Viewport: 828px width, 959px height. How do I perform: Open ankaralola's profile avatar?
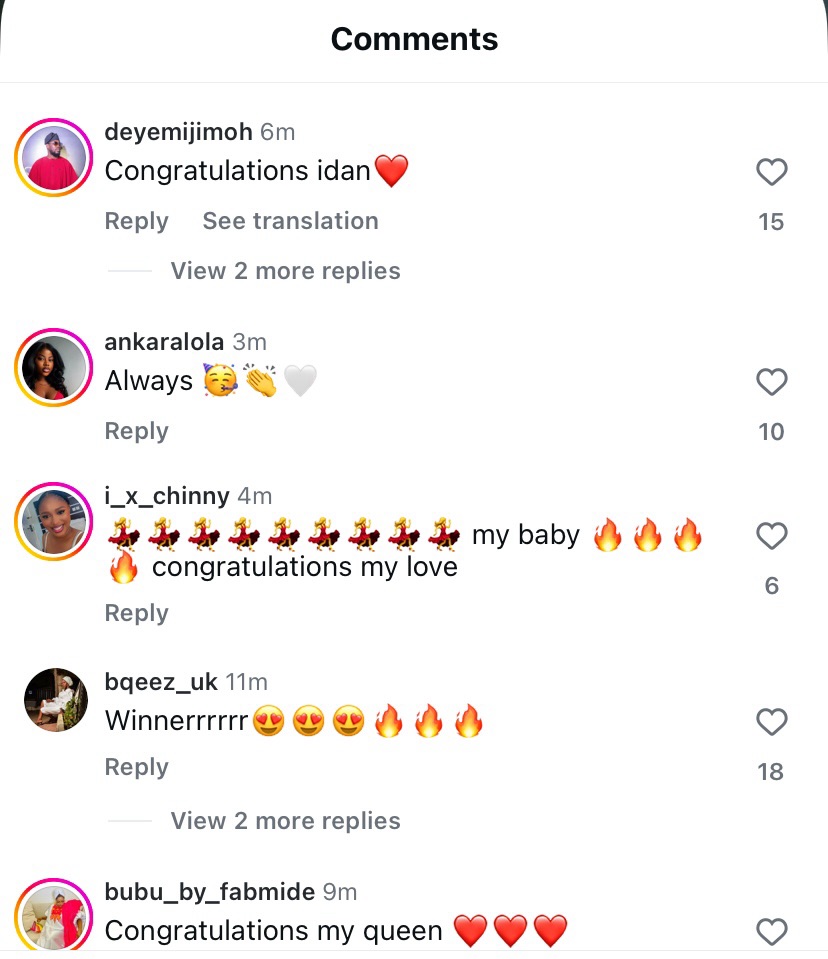point(54,367)
